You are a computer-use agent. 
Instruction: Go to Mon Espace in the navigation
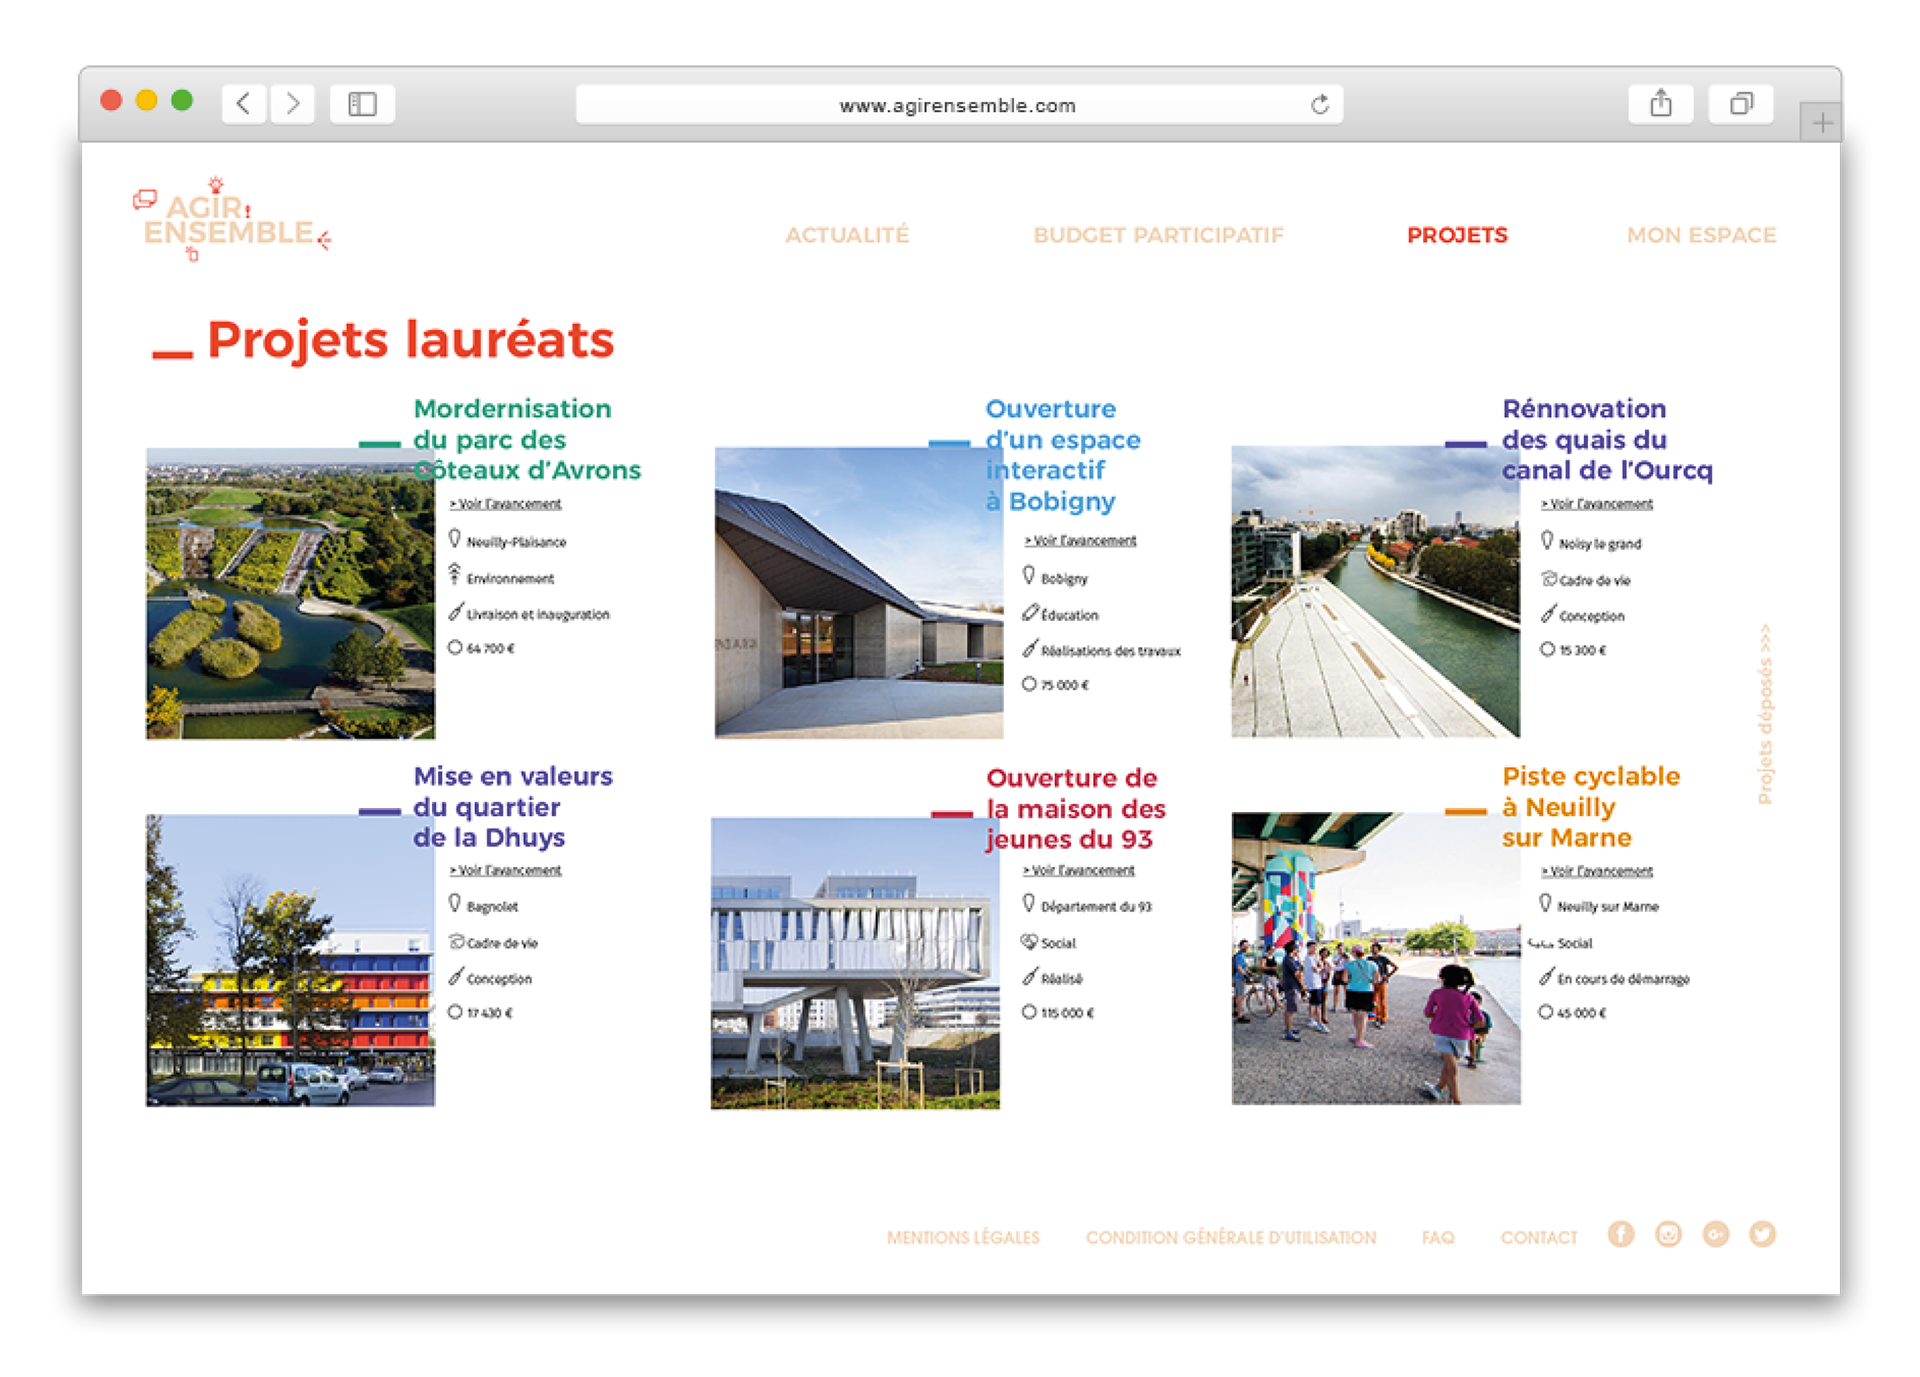pos(1701,235)
